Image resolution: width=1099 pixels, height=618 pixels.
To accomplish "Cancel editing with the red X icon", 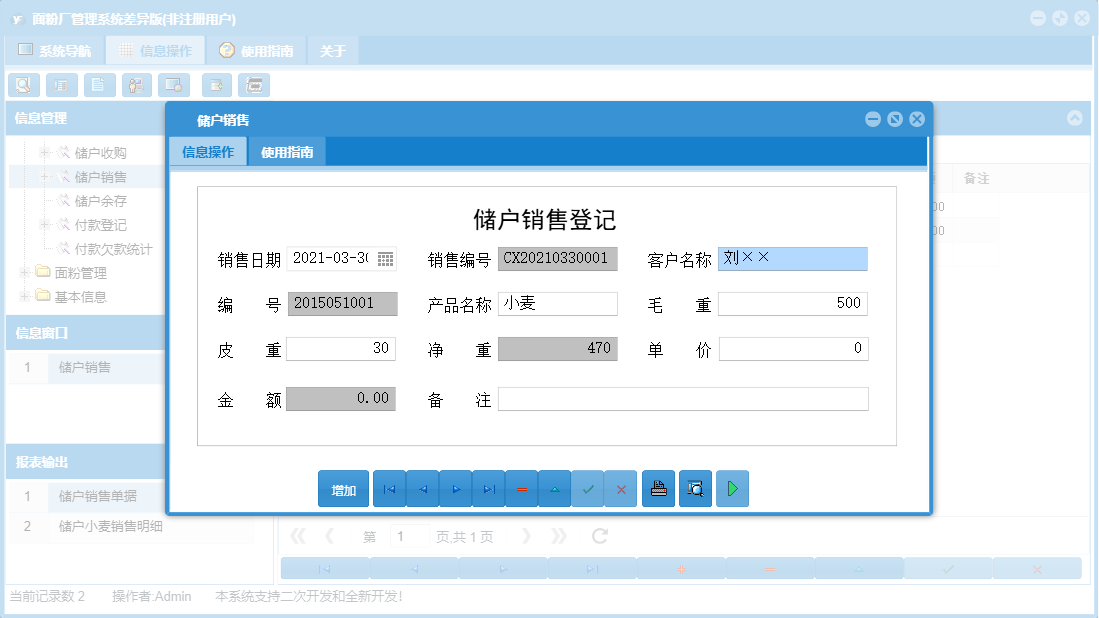I will (x=621, y=488).
